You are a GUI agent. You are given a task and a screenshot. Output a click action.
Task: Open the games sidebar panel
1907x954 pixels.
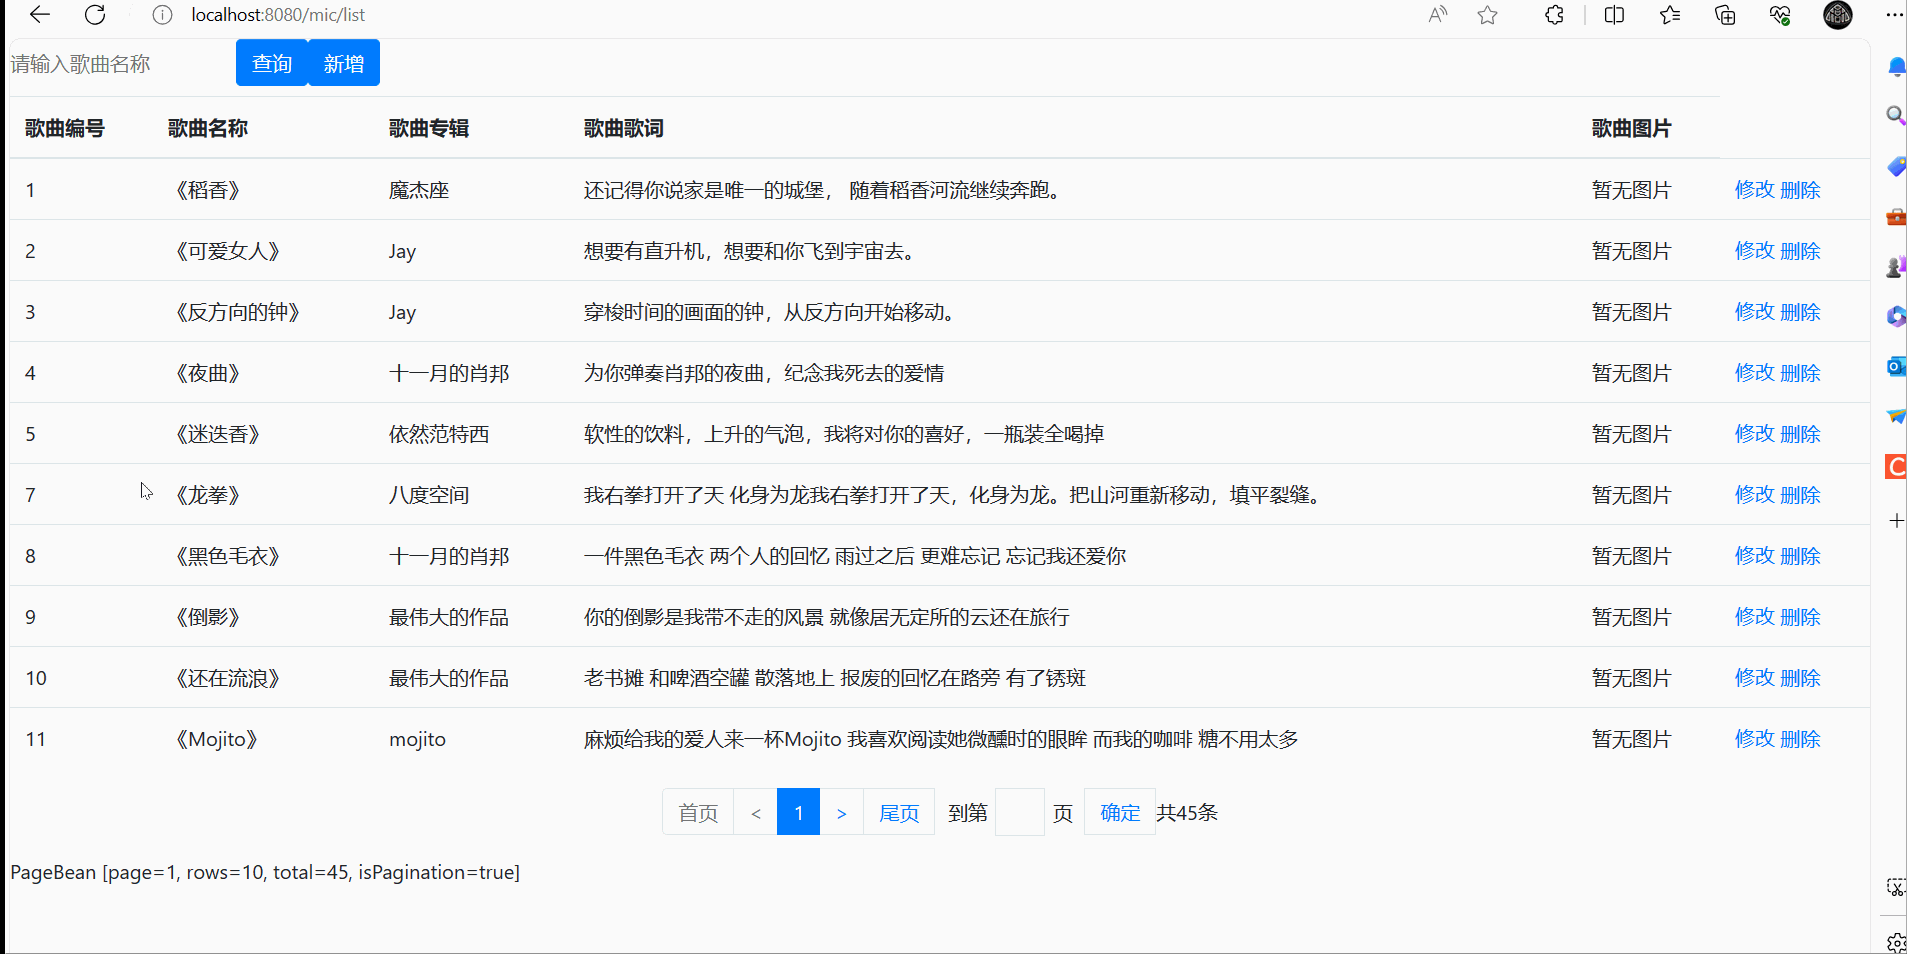click(x=1895, y=267)
